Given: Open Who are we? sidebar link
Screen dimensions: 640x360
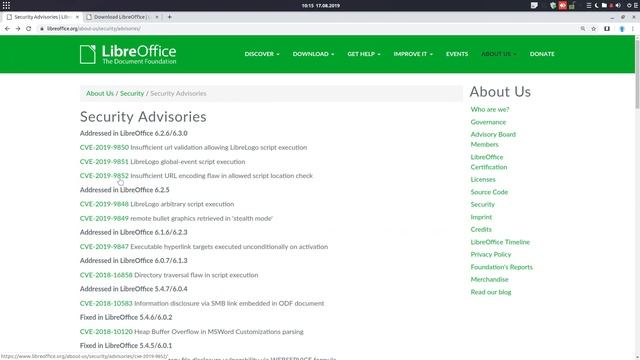Looking at the screenshot, I should 490,109.
